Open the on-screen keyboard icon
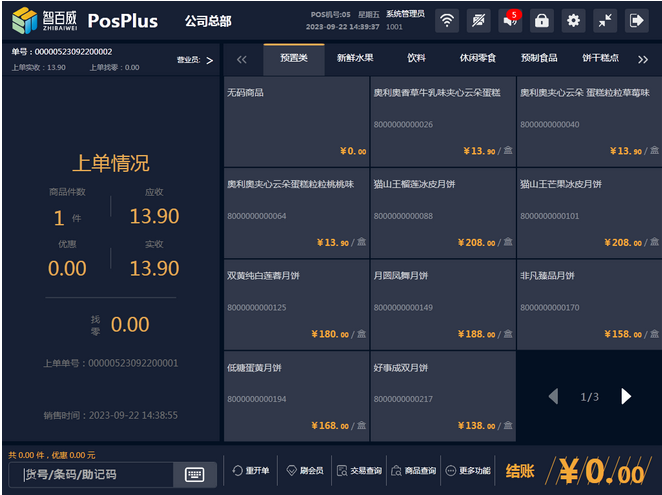The width and height of the screenshot is (662, 495). coord(194,474)
